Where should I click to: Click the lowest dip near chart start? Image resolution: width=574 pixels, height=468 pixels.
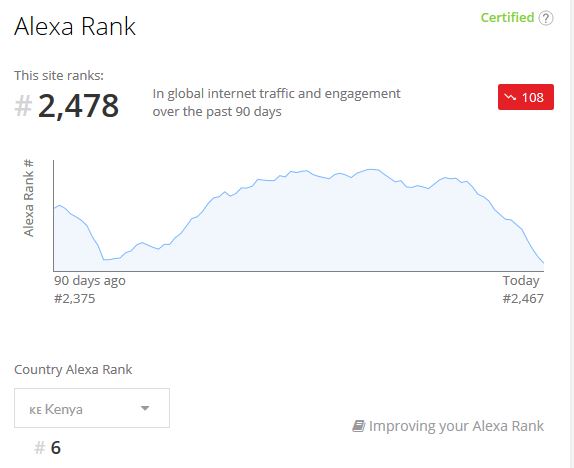pos(105,260)
